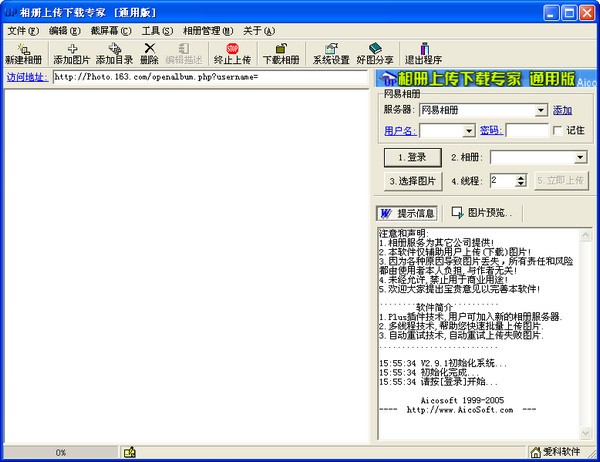
Task: Click the 0% upload progress bar
Action: pyautogui.click(x=61, y=452)
